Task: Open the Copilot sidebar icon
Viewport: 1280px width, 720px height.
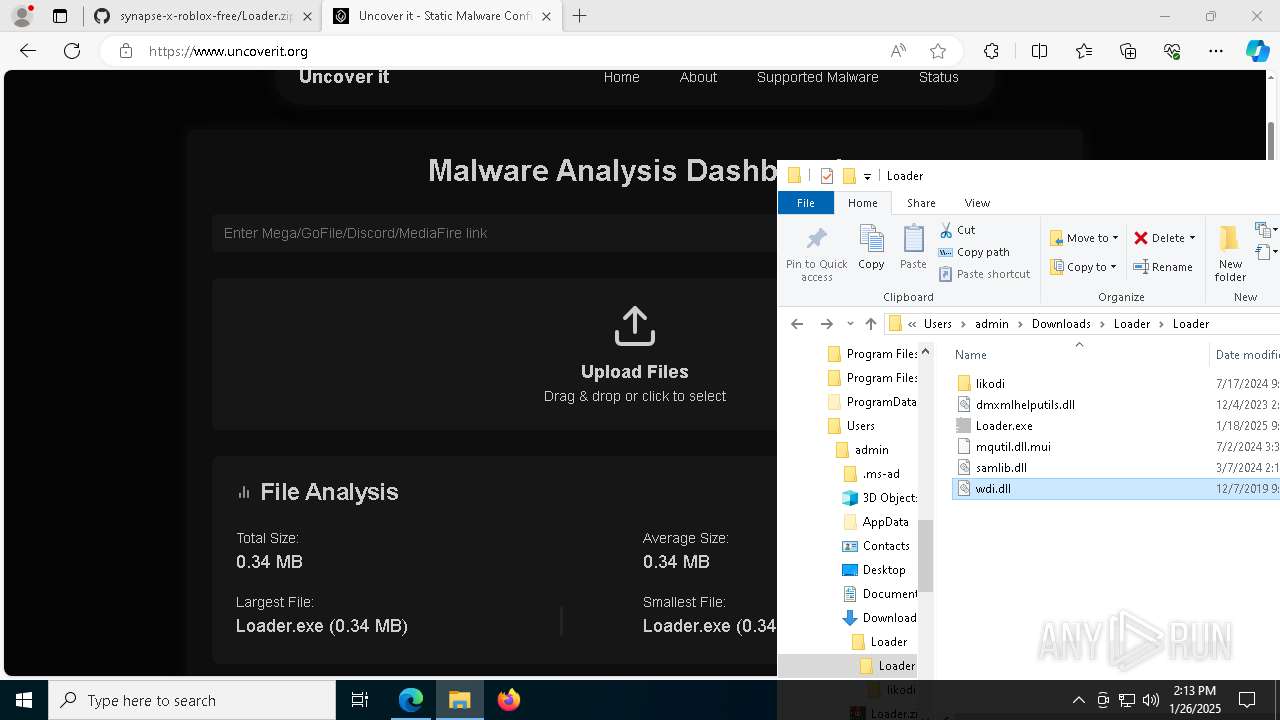Action: pos(1257,51)
